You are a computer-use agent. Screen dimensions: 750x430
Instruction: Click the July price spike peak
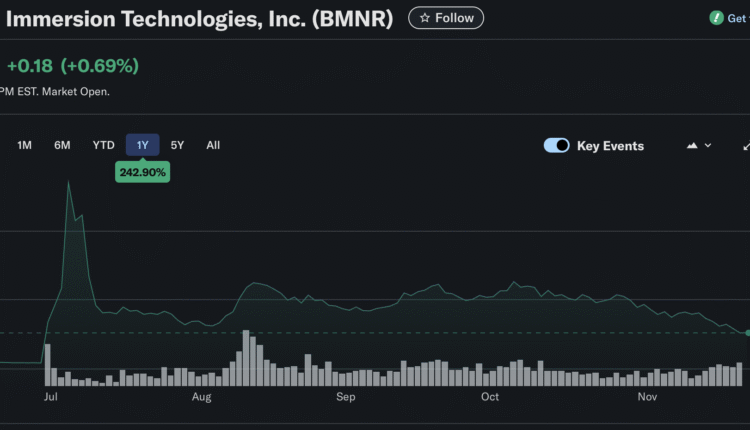tap(68, 182)
